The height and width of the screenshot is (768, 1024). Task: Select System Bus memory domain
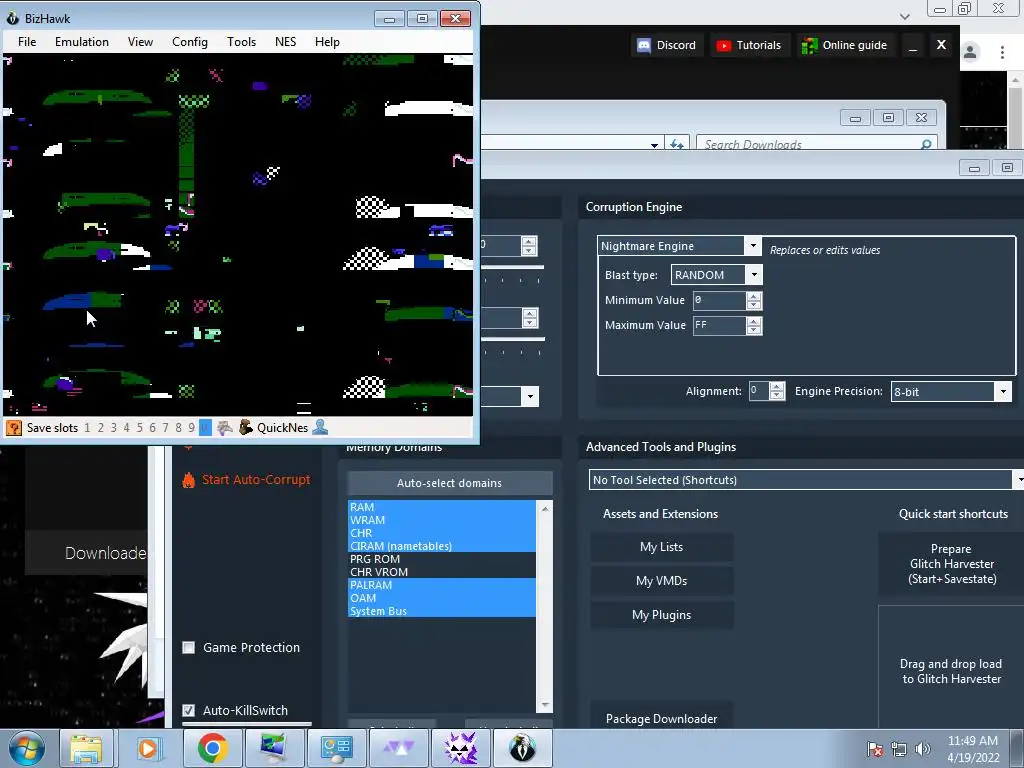[x=441, y=611]
